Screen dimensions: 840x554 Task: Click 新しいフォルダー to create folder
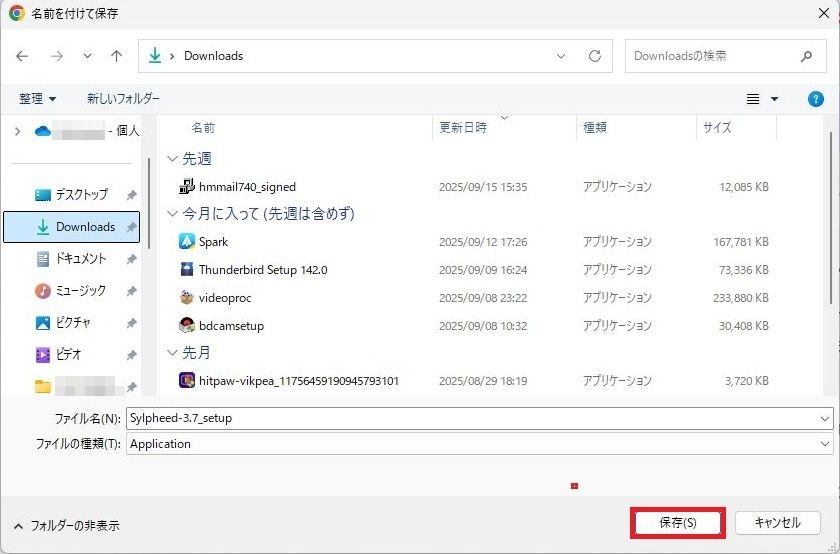[x=123, y=99]
